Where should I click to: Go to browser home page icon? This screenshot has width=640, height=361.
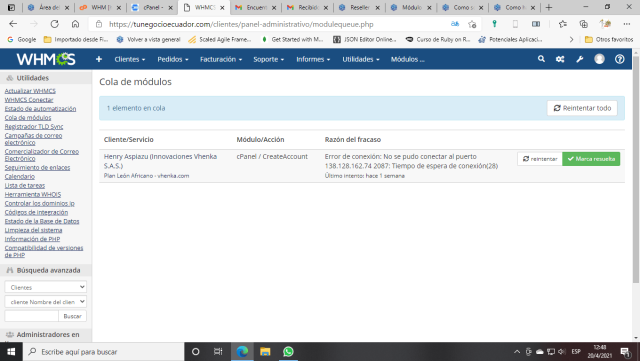click(75, 24)
